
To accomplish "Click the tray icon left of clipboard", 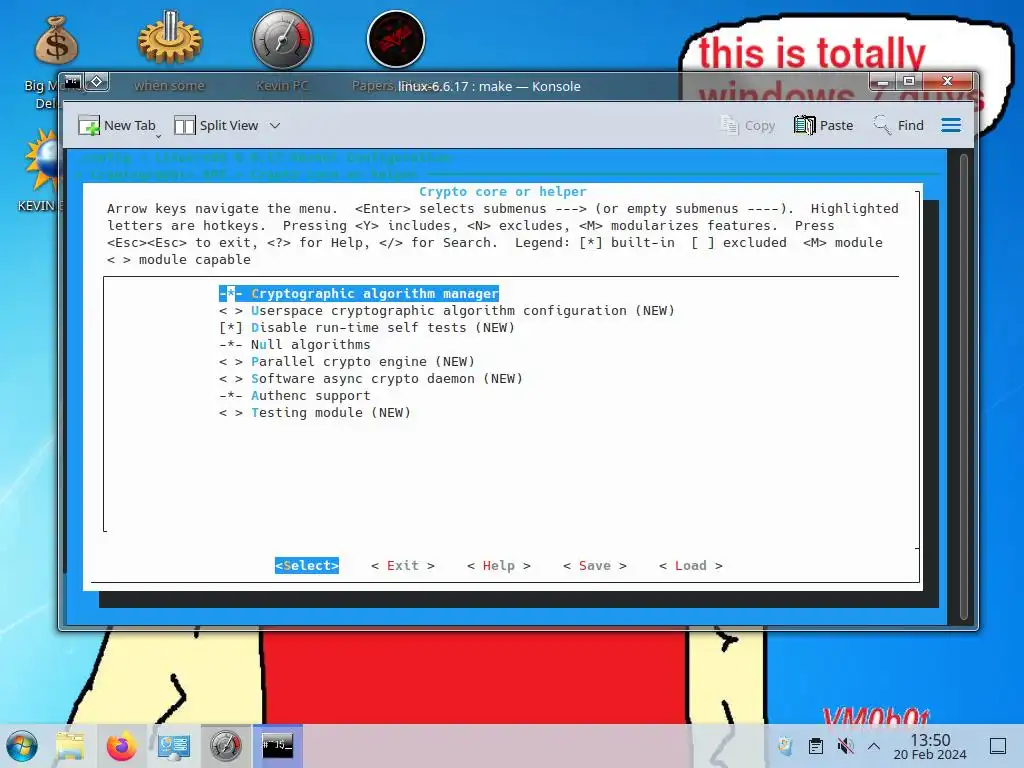I will (x=786, y=746).
